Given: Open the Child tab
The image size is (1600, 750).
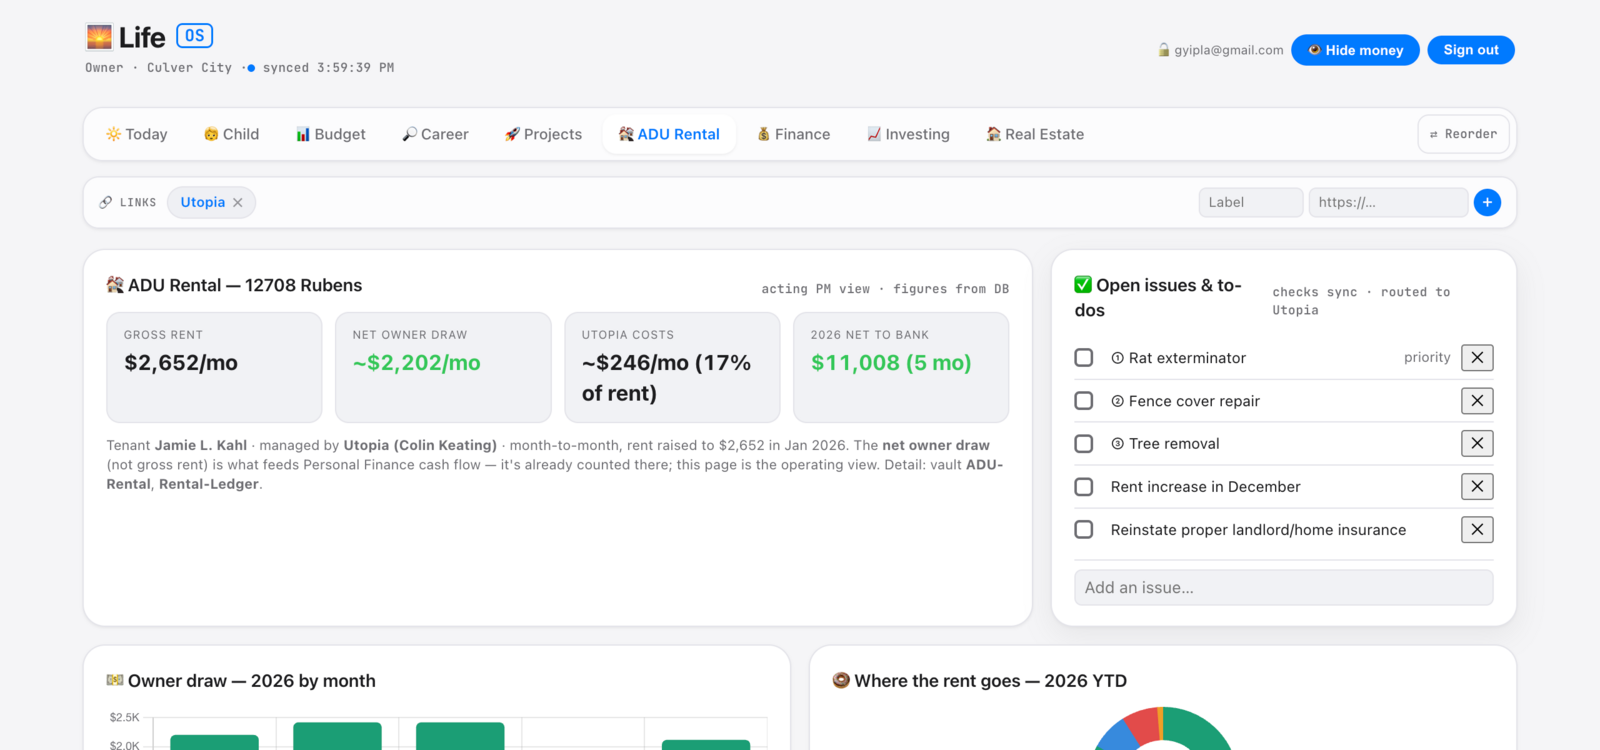Looking at the screenshot, I should click(232, 134).
